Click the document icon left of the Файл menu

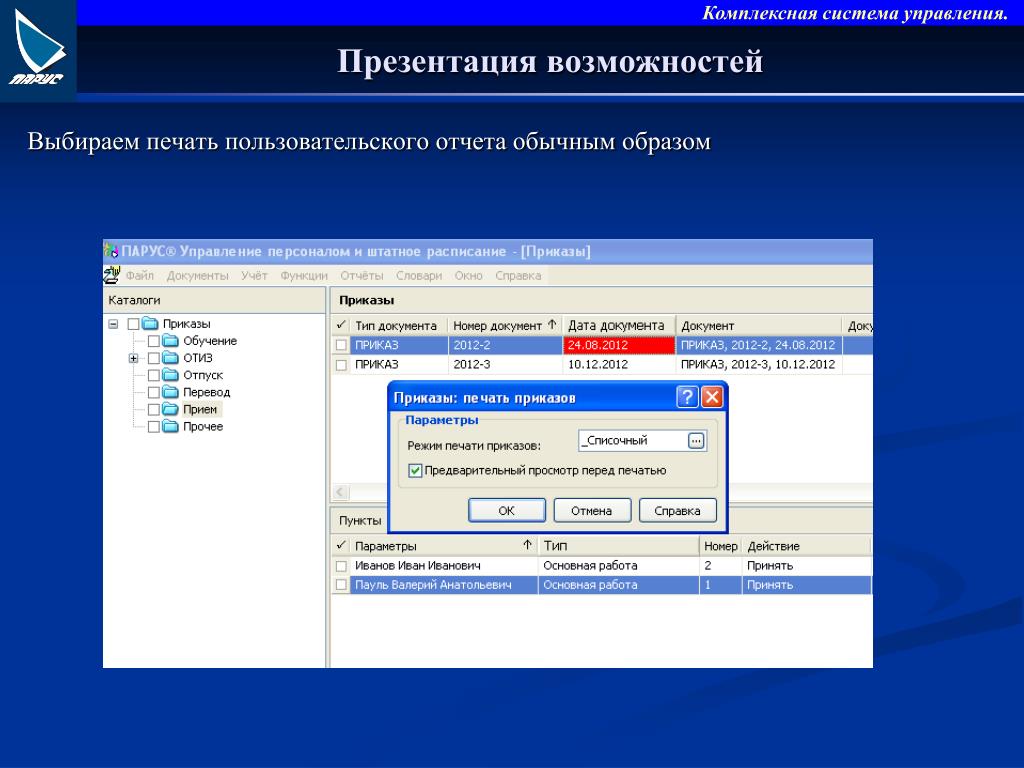click(112, 275)
